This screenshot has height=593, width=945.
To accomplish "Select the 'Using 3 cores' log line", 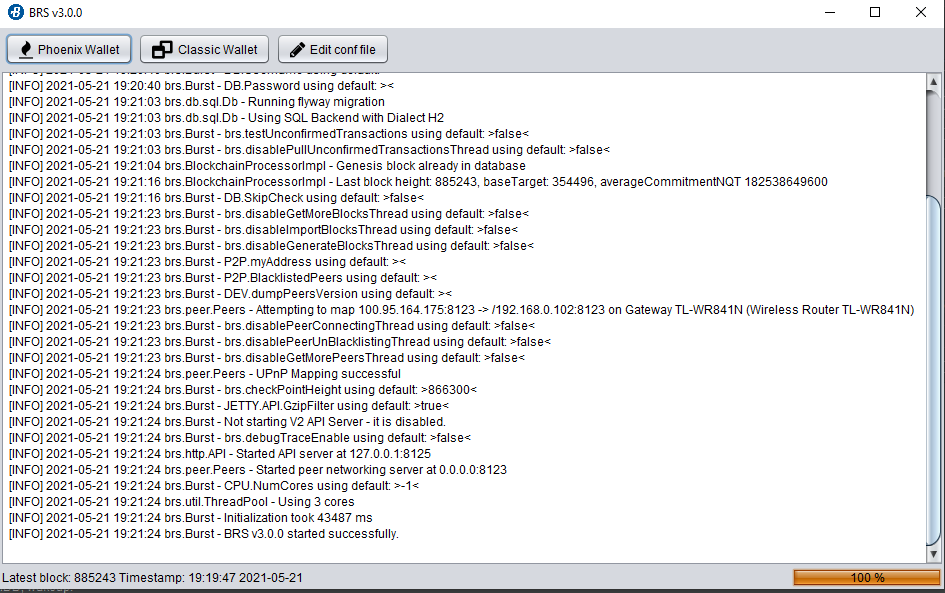I will click(181, 501).
